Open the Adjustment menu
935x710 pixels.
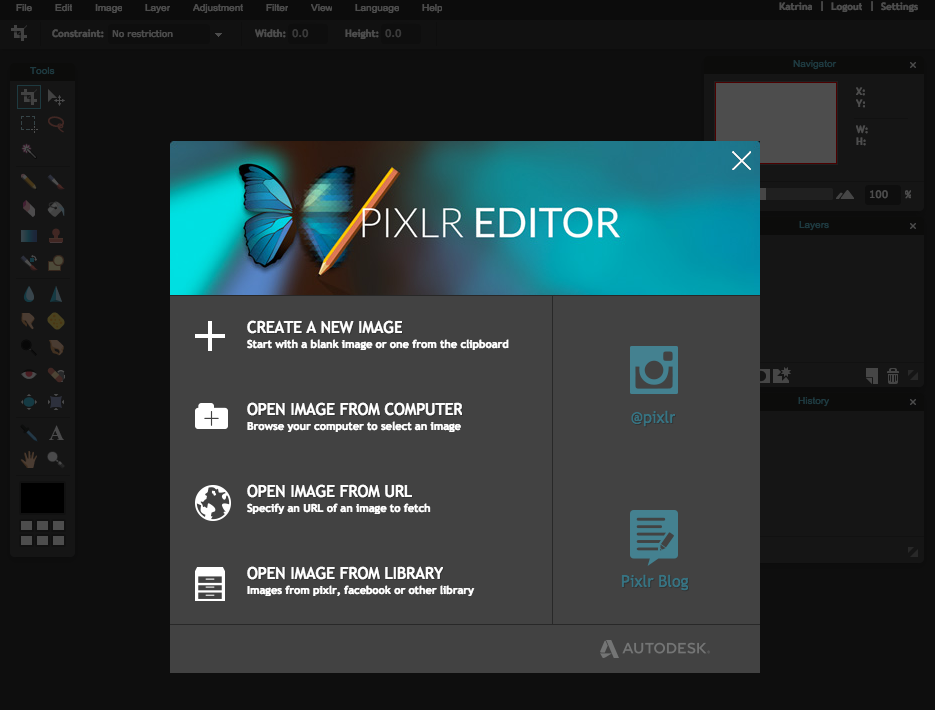click(218, 8)
